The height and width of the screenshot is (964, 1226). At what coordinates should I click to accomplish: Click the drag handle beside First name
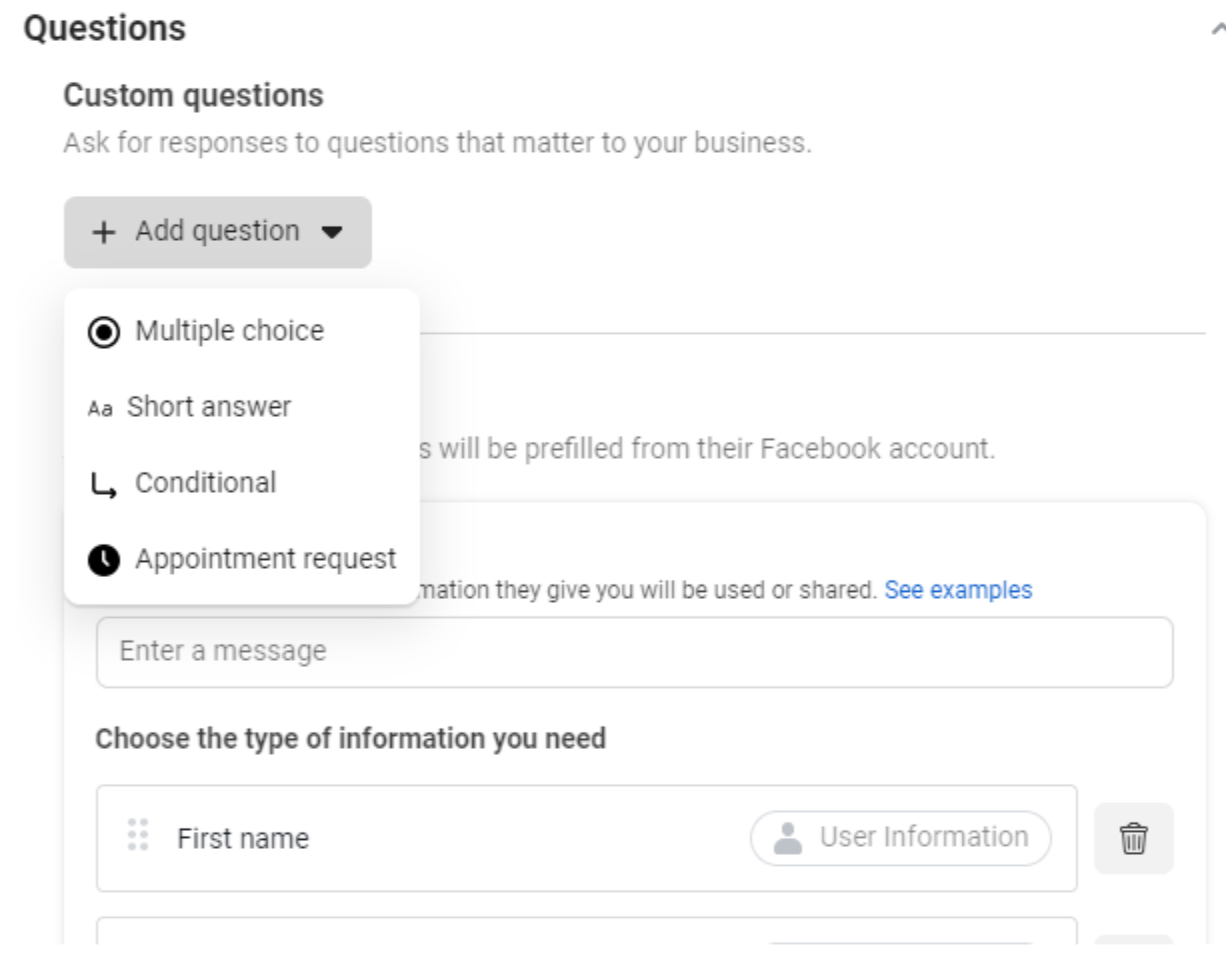coord(139,835)
